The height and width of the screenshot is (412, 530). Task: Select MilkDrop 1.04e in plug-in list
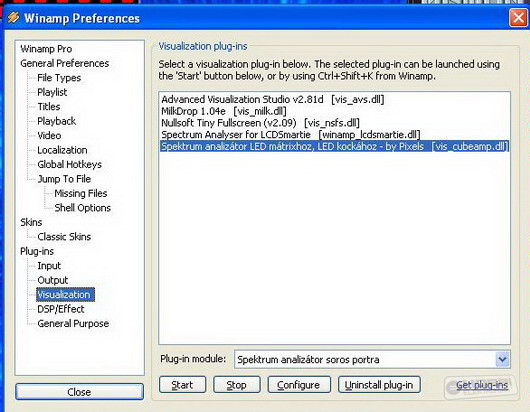coord(224,111)
